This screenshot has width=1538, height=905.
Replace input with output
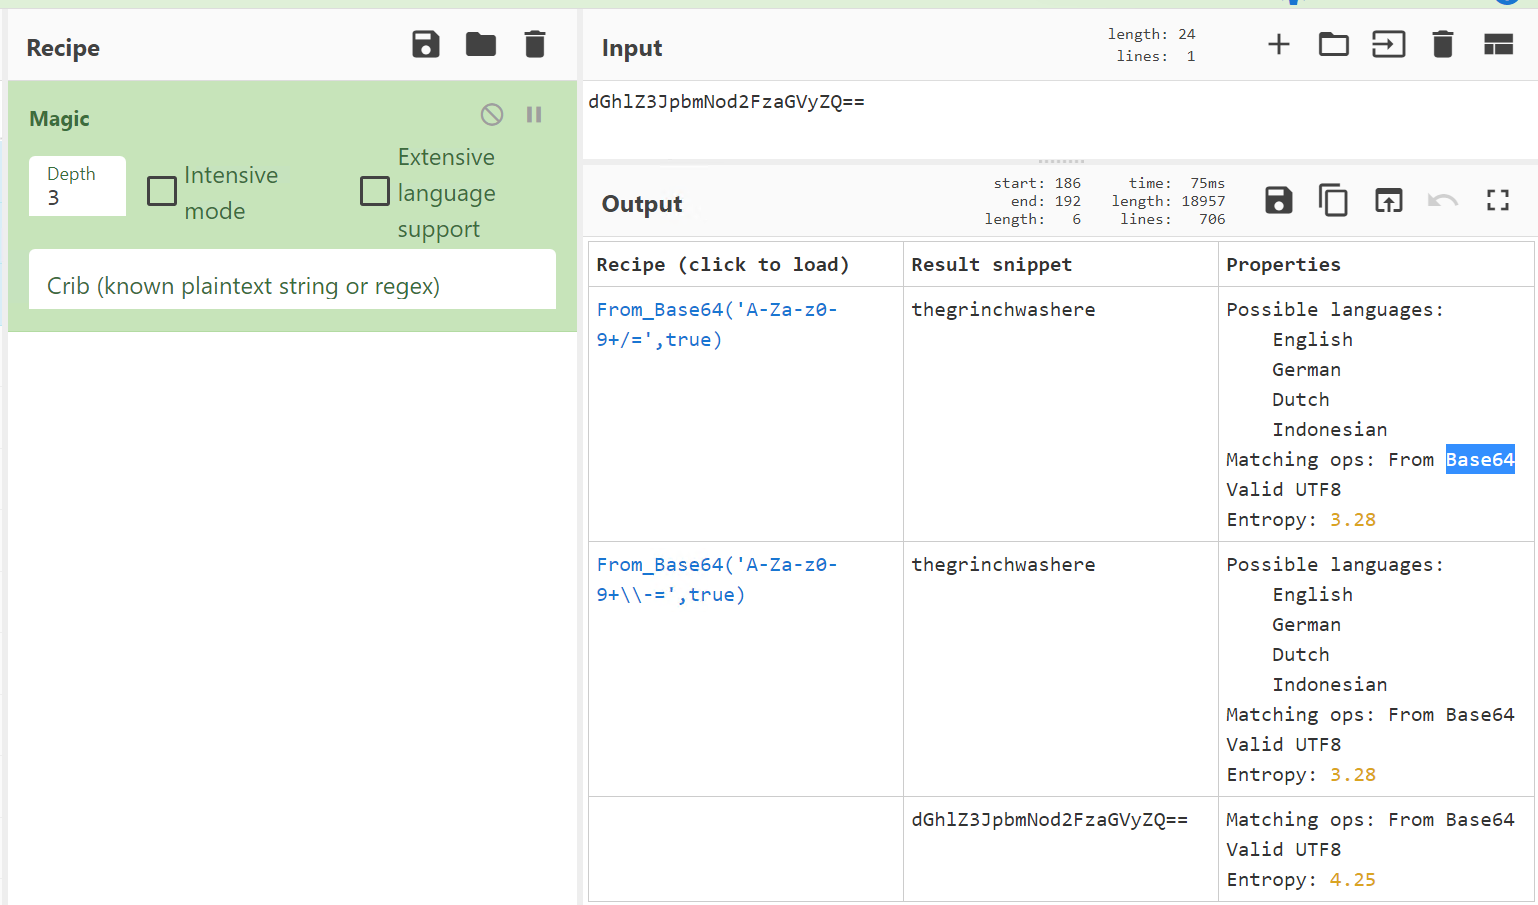[x=1388, y=201]
